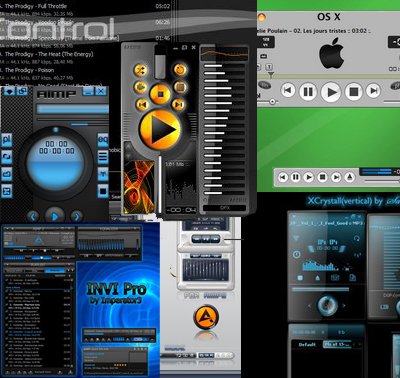Skip to previous track on orange player
The height and width of the screenshot is (378, 400).
142,105
